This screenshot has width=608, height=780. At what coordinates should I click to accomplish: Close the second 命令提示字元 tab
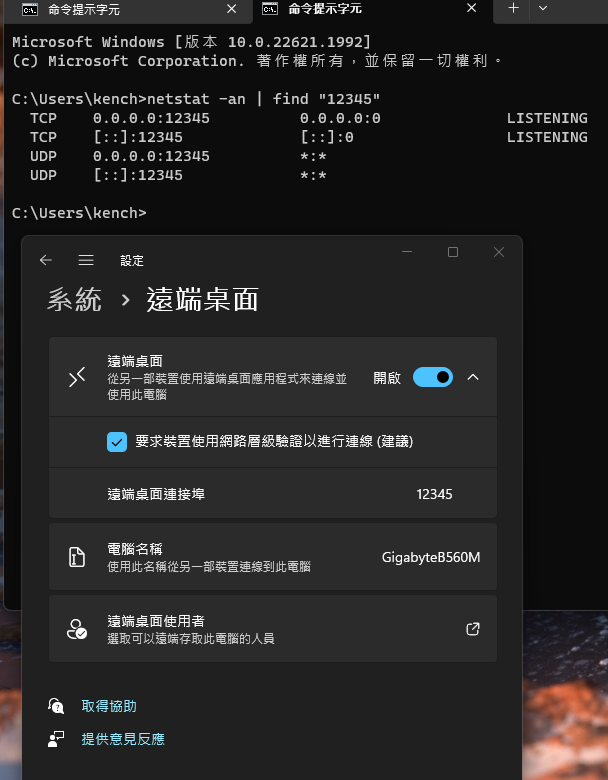click(x=472, y=8)
